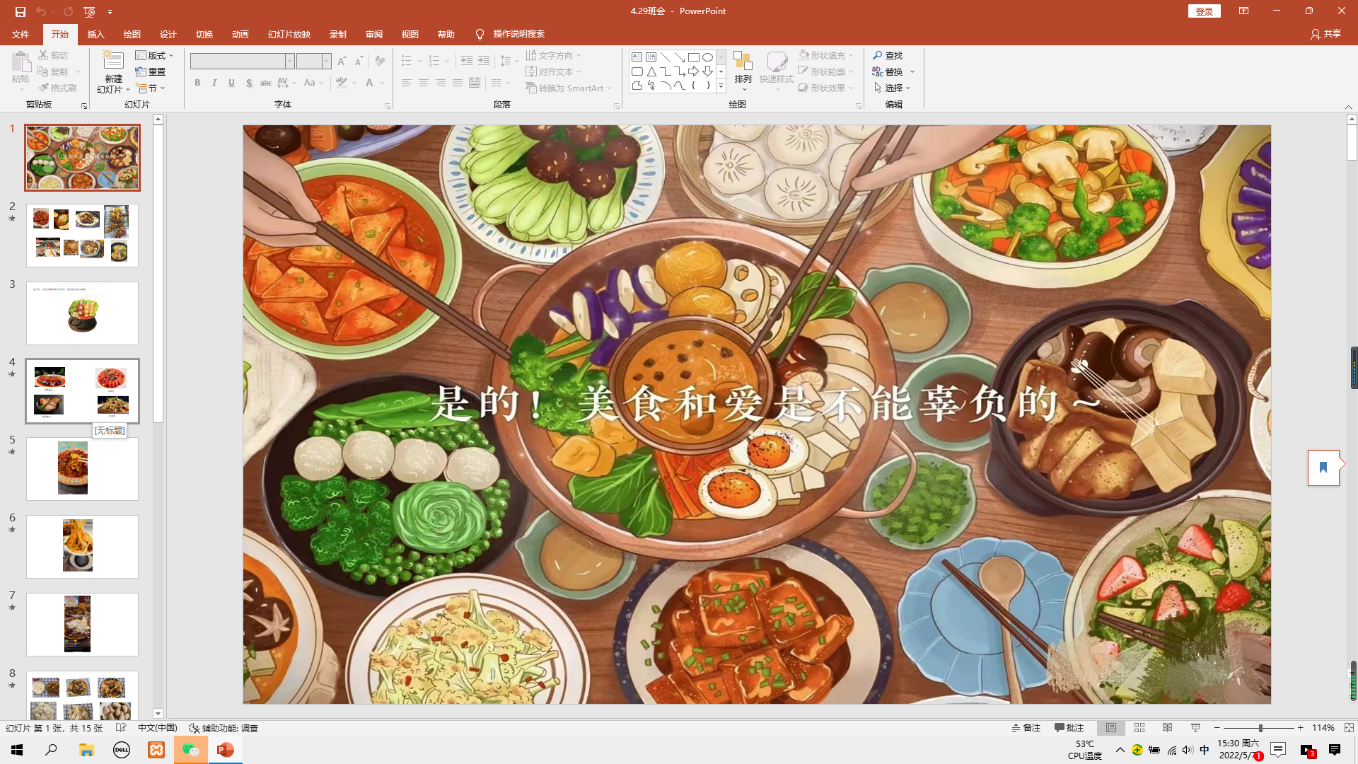Select slide 2 thumbnail

(82, 235)
